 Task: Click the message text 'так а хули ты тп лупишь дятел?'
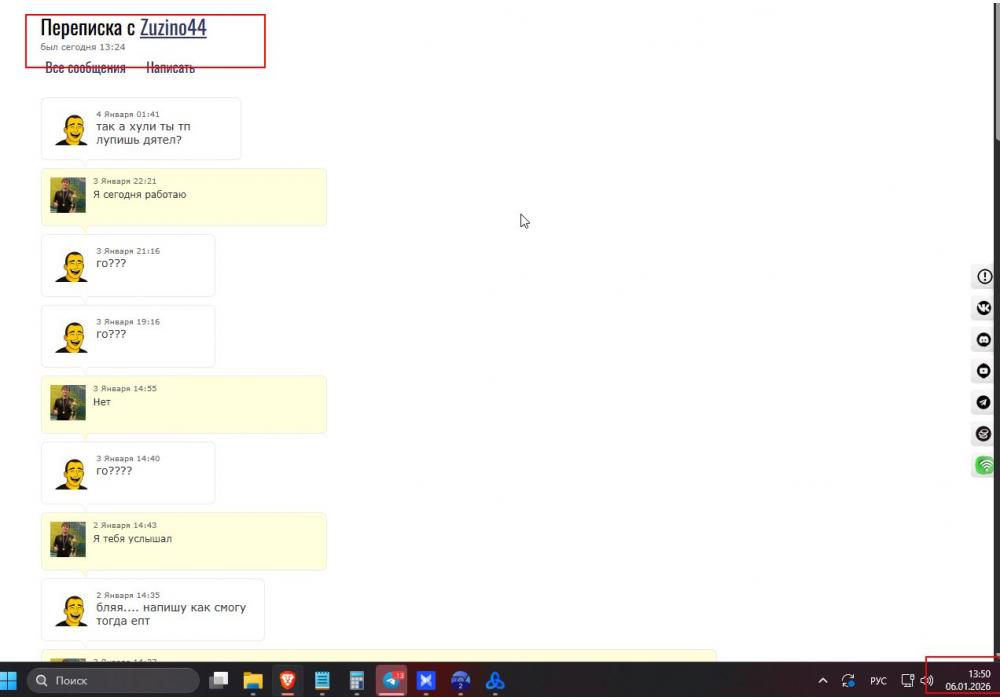(x=143, y=133)
